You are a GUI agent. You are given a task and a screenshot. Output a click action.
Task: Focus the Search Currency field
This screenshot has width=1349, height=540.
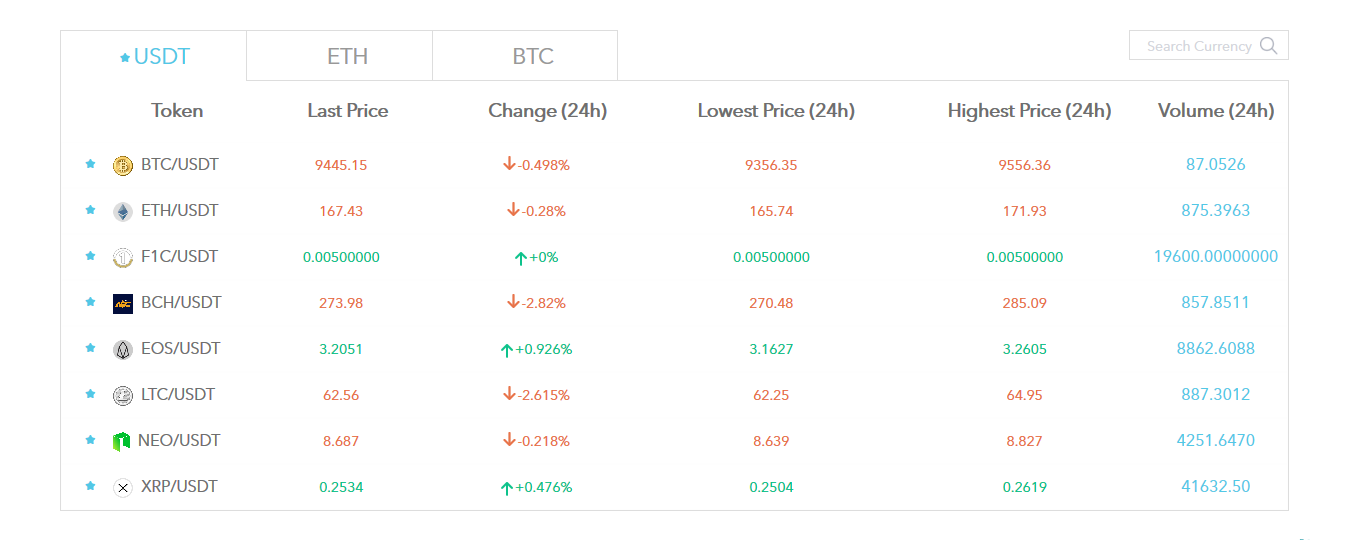click(x=1198, y=46)
